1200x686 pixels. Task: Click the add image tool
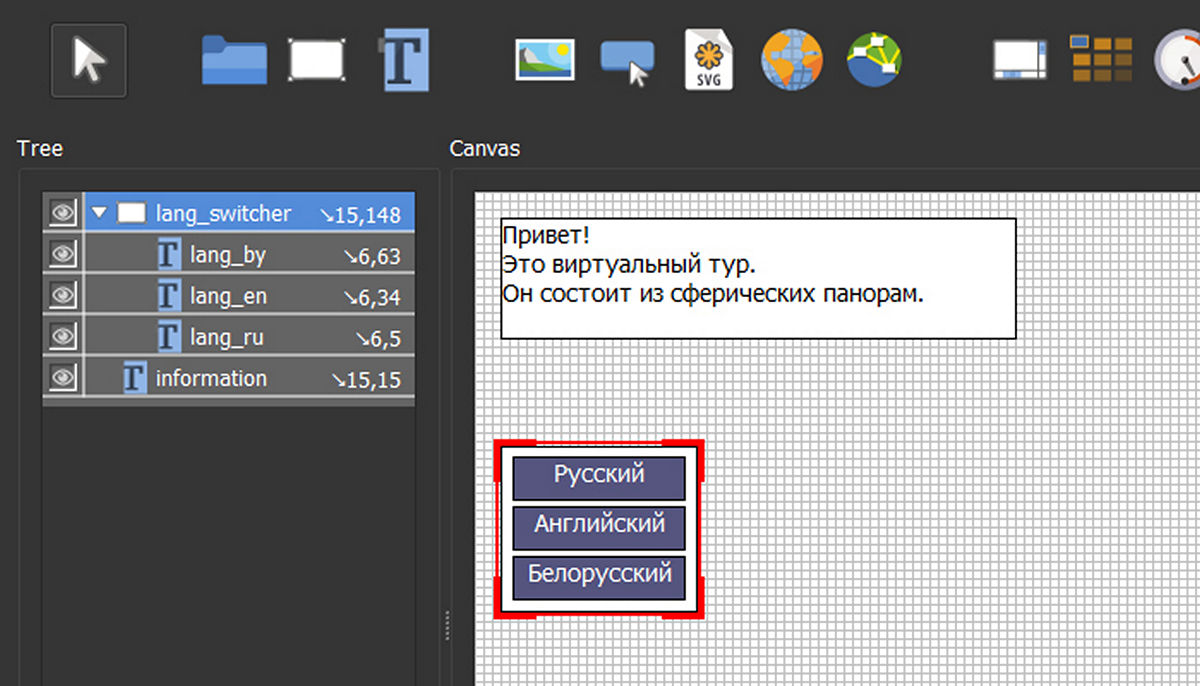545,60
